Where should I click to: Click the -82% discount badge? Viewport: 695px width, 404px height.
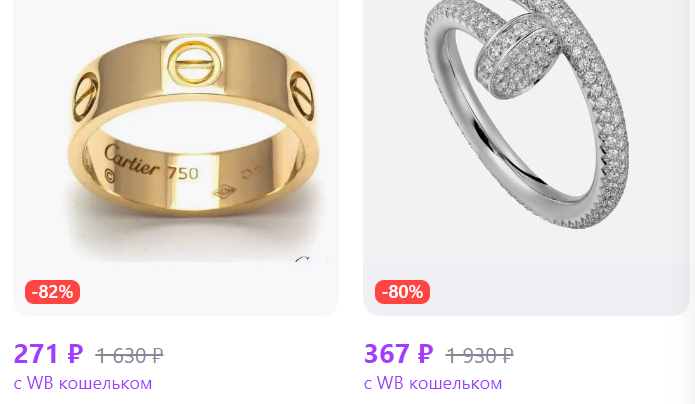pyautogui.click(x=52, y=292)
